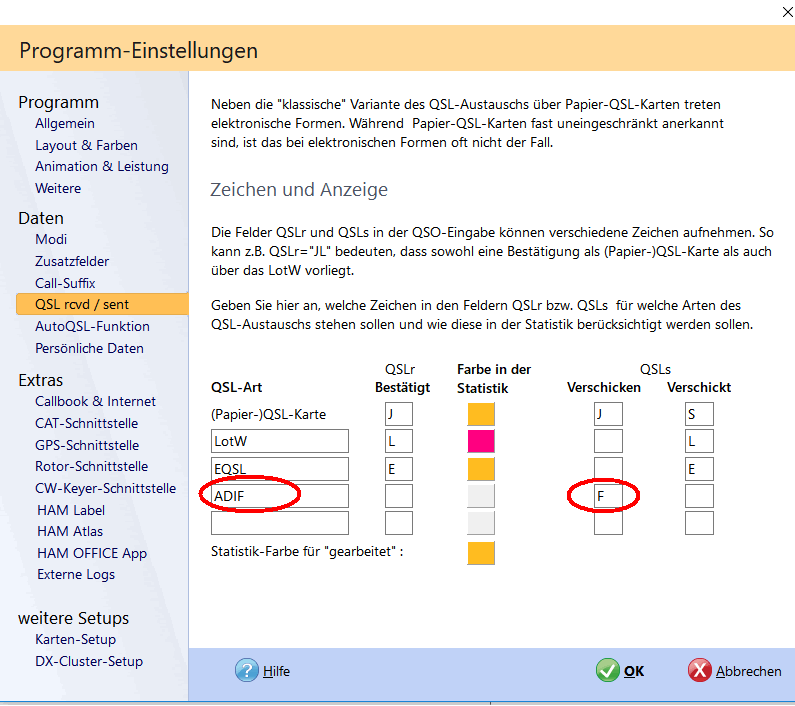Change the Statistik-Farbe für gearbeitet swatch

(481, 553)
